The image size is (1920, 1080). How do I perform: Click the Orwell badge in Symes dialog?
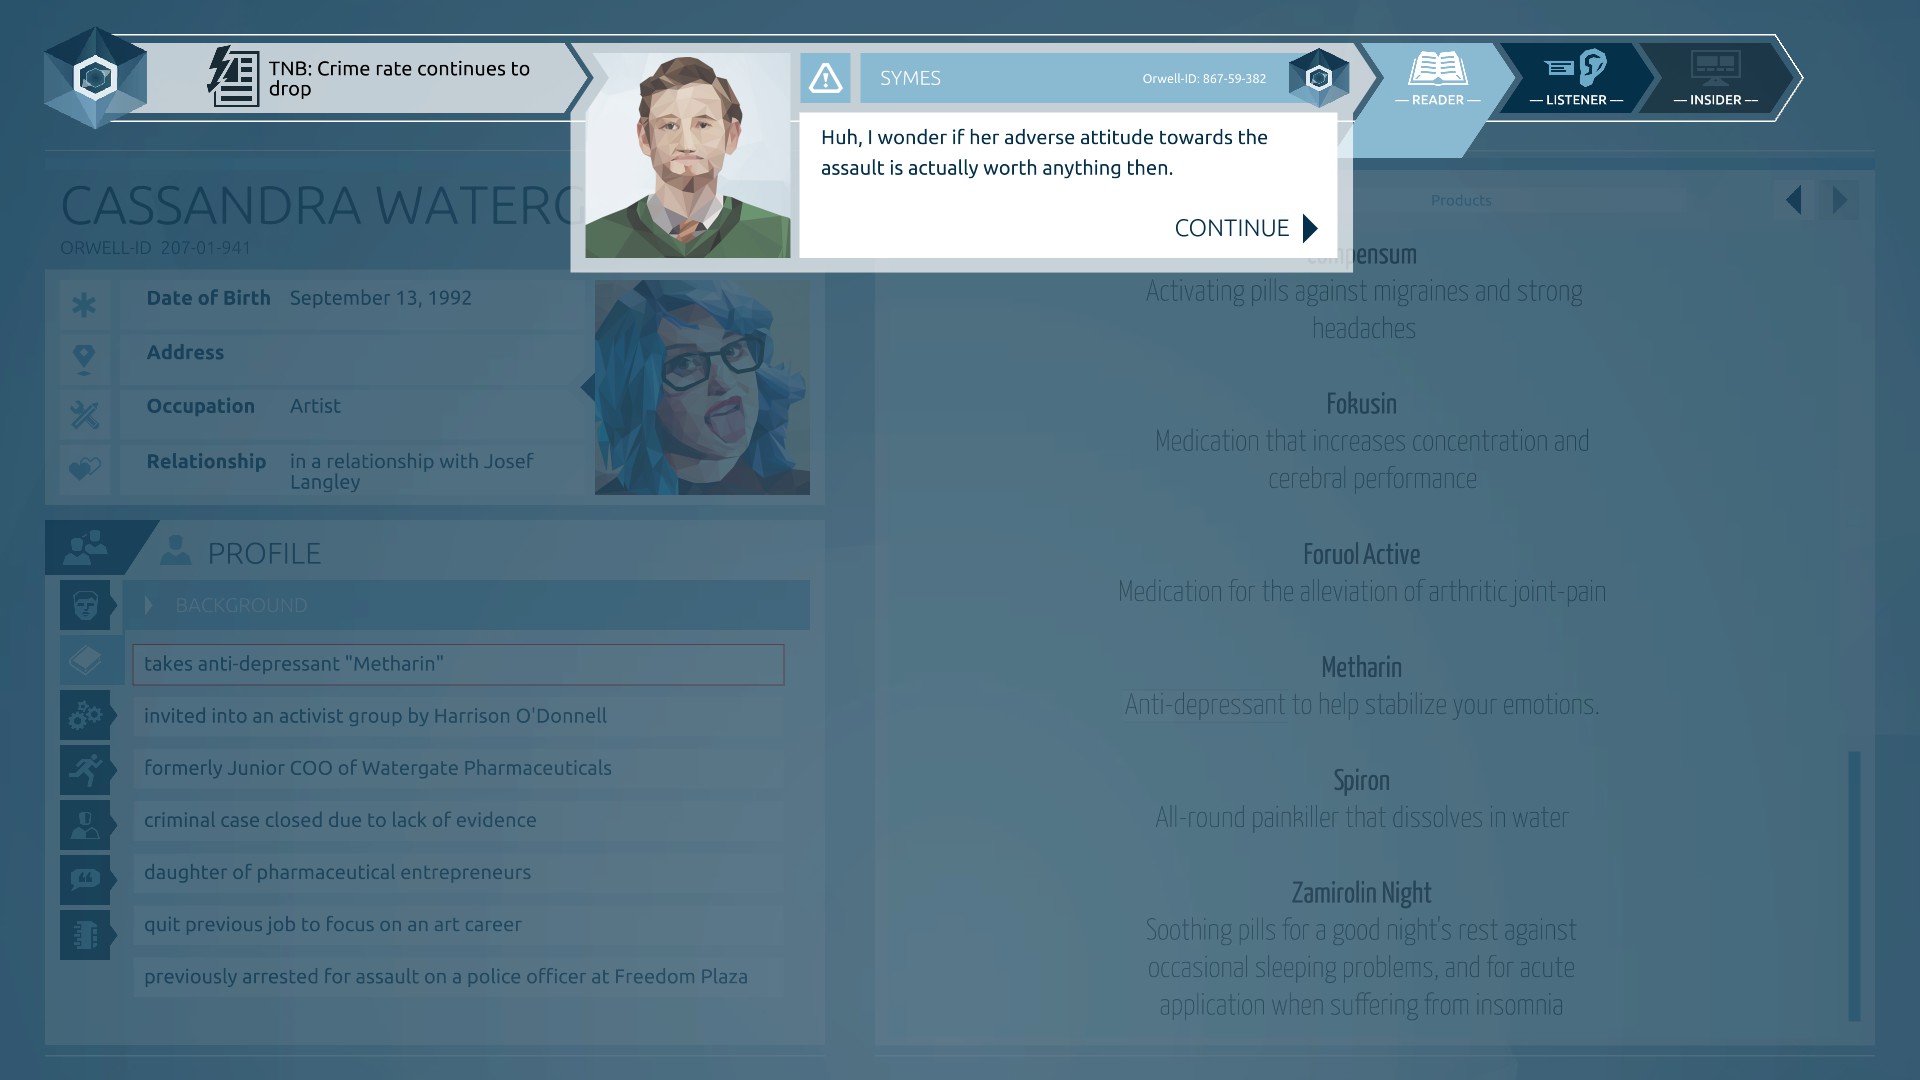pos(1318,78)
